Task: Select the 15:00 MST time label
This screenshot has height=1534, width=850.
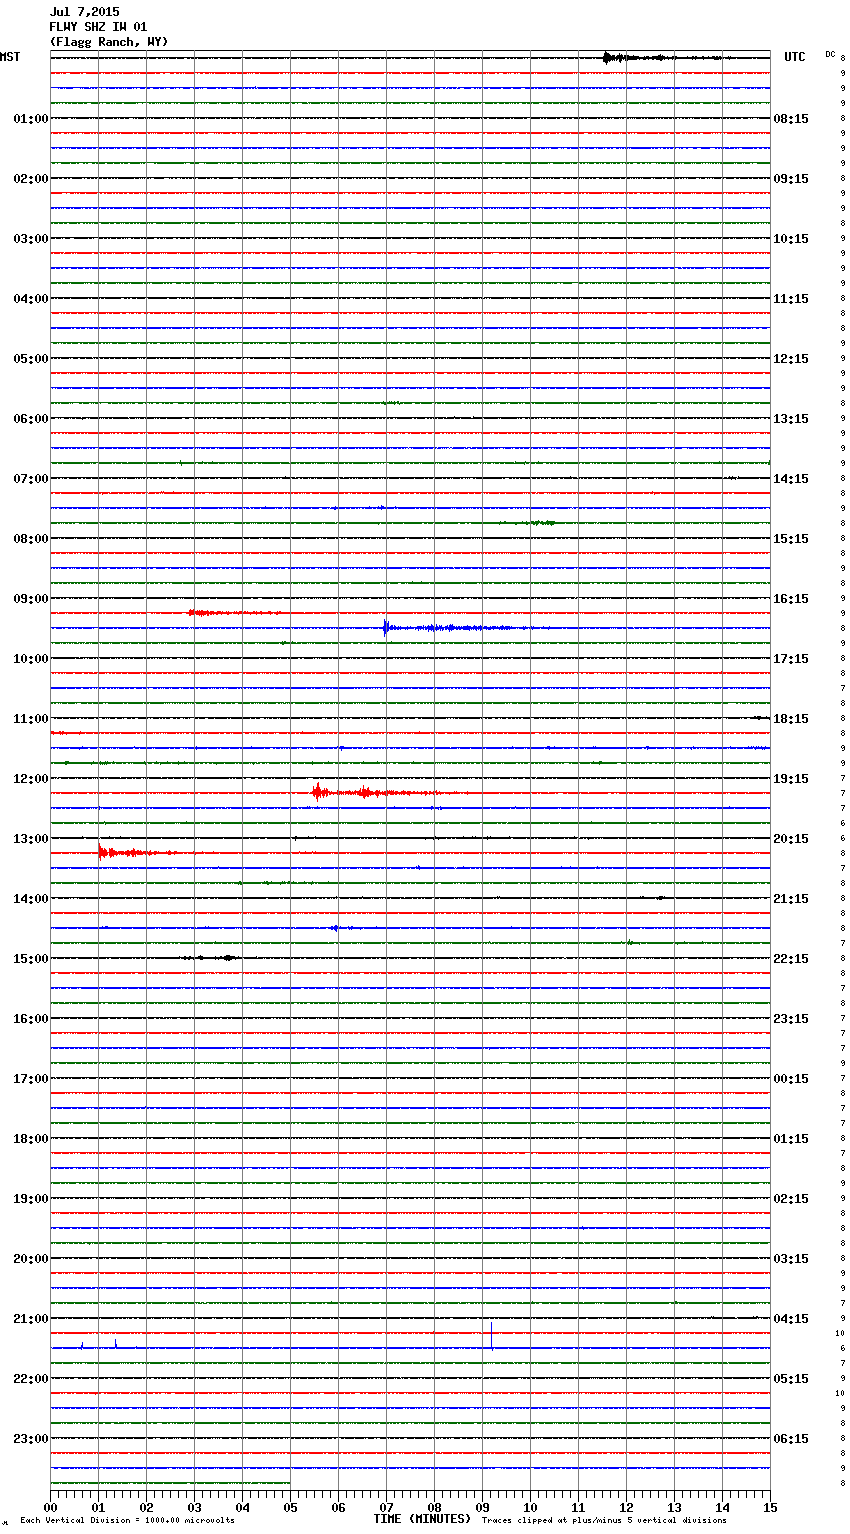Action: point(30,959)
